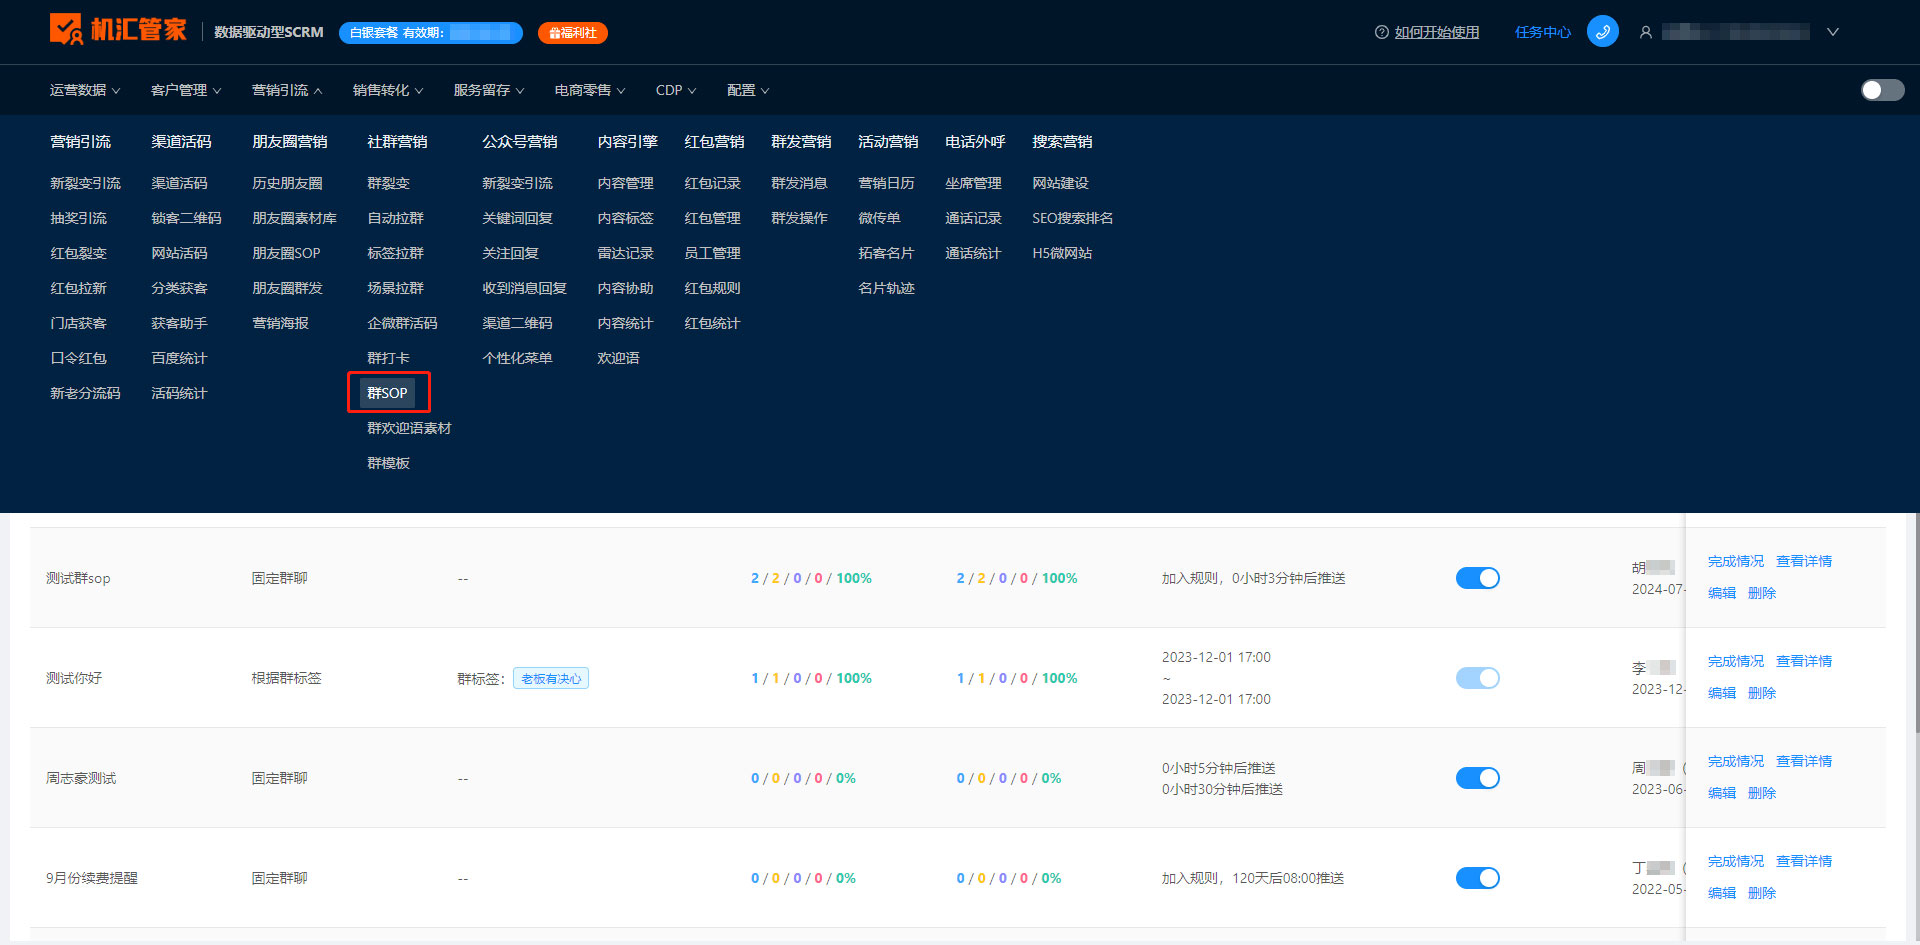Click the 机汇管家 logo icon

(66, 29)
